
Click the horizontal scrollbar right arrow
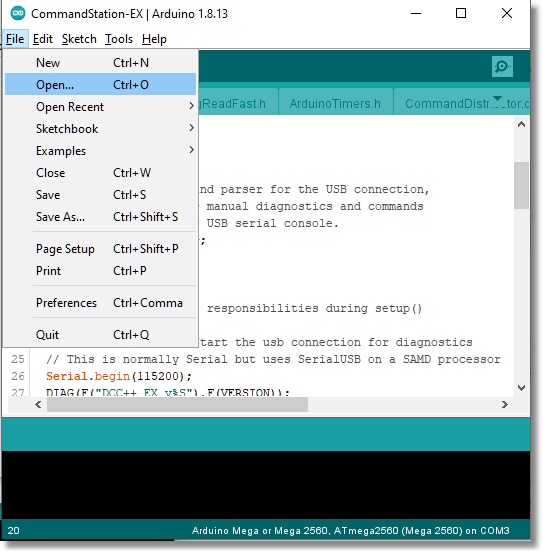click(505, 404)
